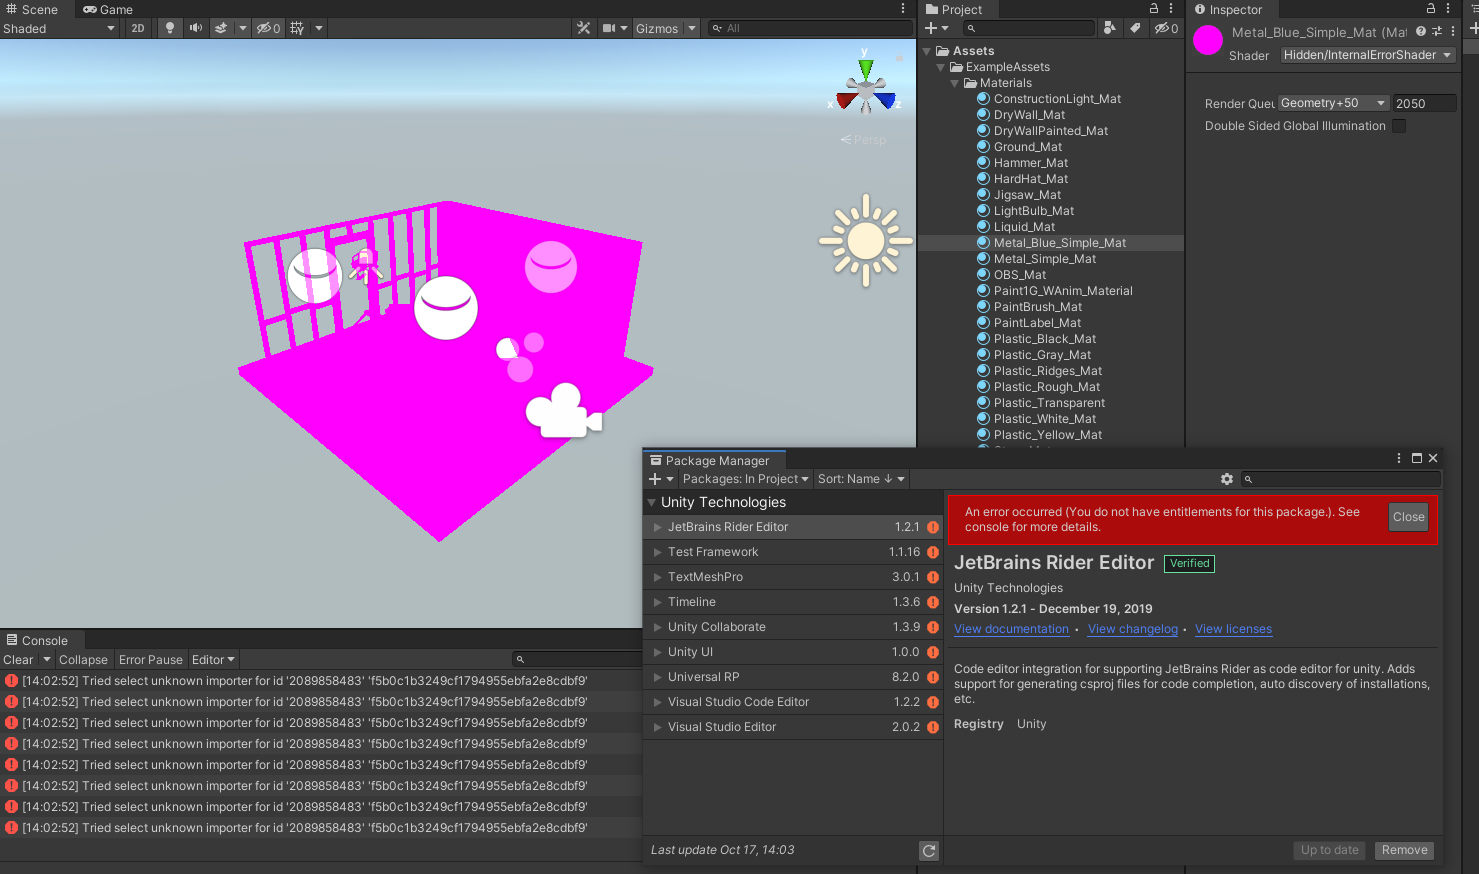Click the orientation gizmo in Scene view

click(x=866, y=85)
